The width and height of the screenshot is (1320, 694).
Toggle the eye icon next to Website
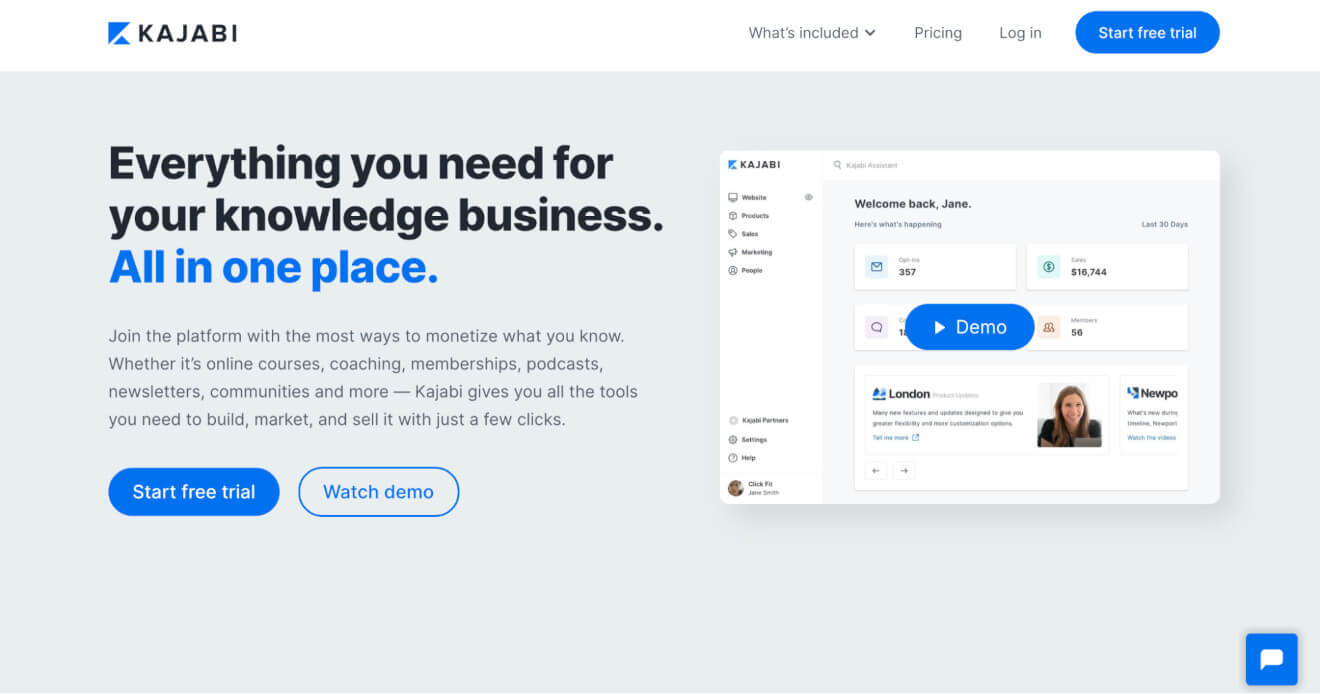tap(809, 198)
